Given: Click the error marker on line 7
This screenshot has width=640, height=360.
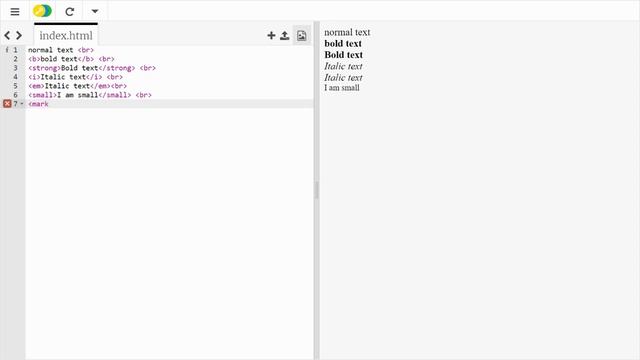Looking at the screenshot, I should coord(7,104).
